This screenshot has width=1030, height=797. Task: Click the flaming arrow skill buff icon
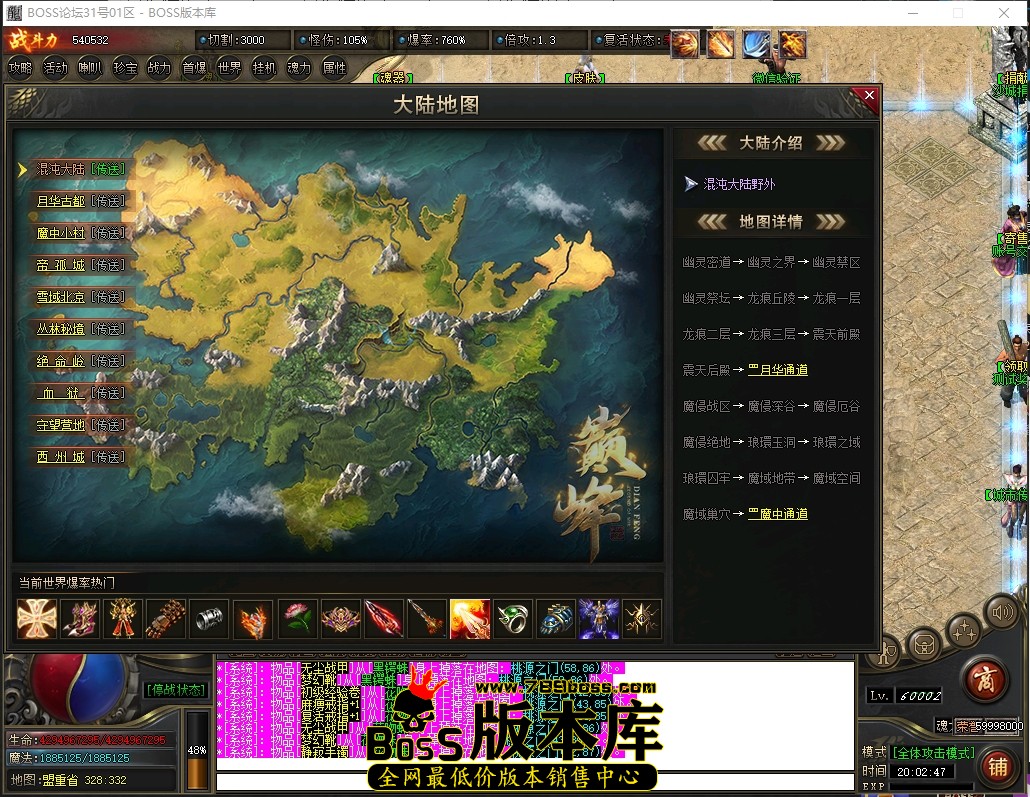[720, 43]
